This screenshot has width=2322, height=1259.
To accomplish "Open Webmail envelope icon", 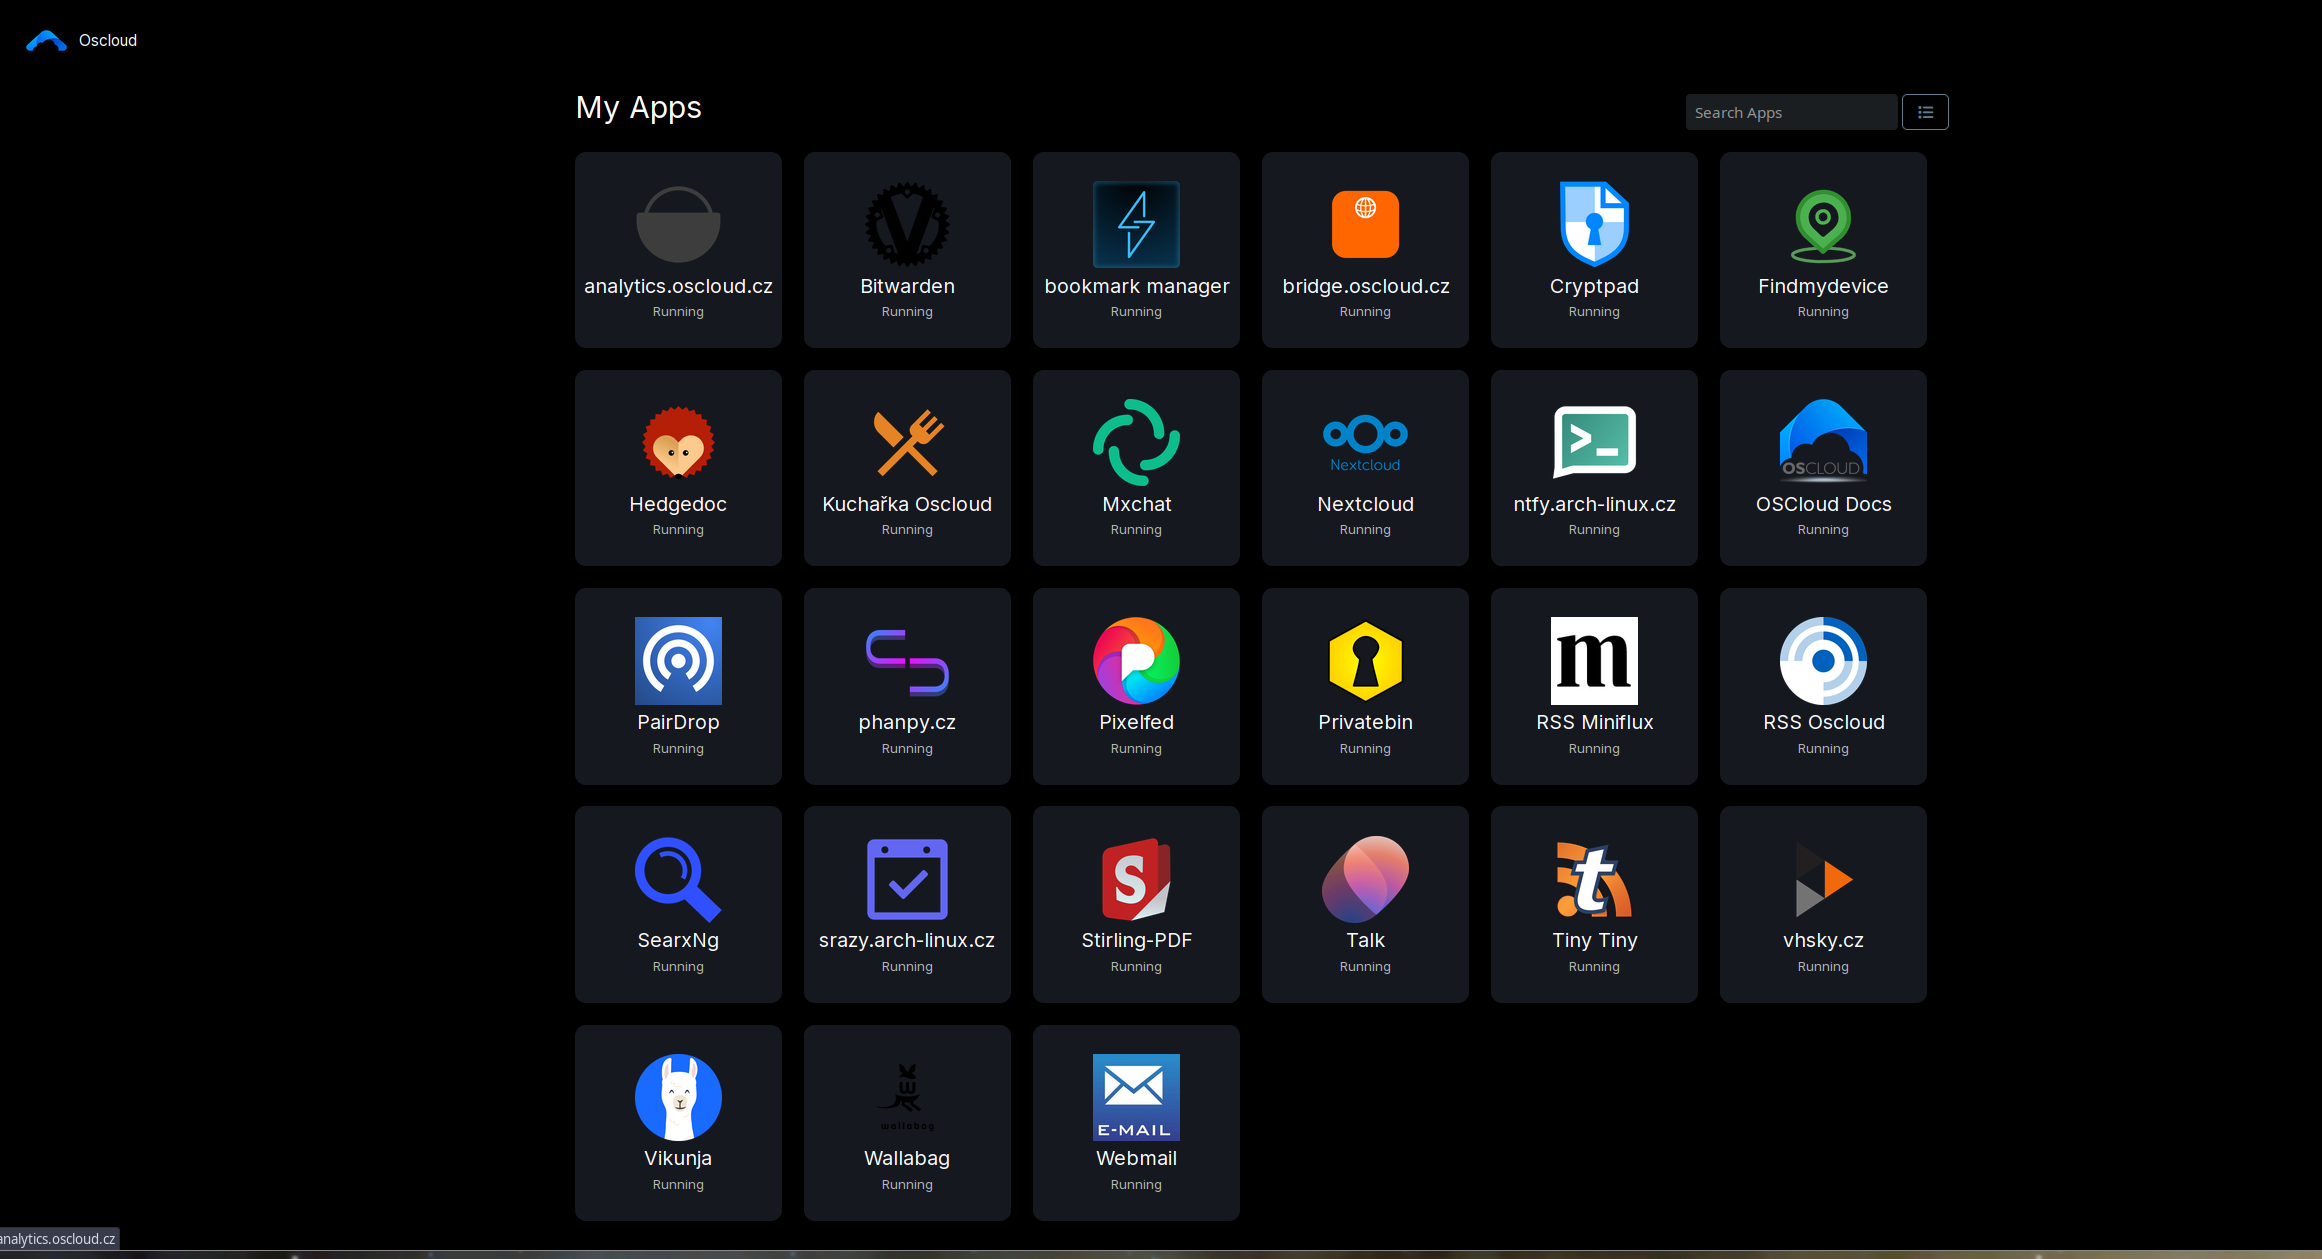I will click(x=1136, y=1097).
